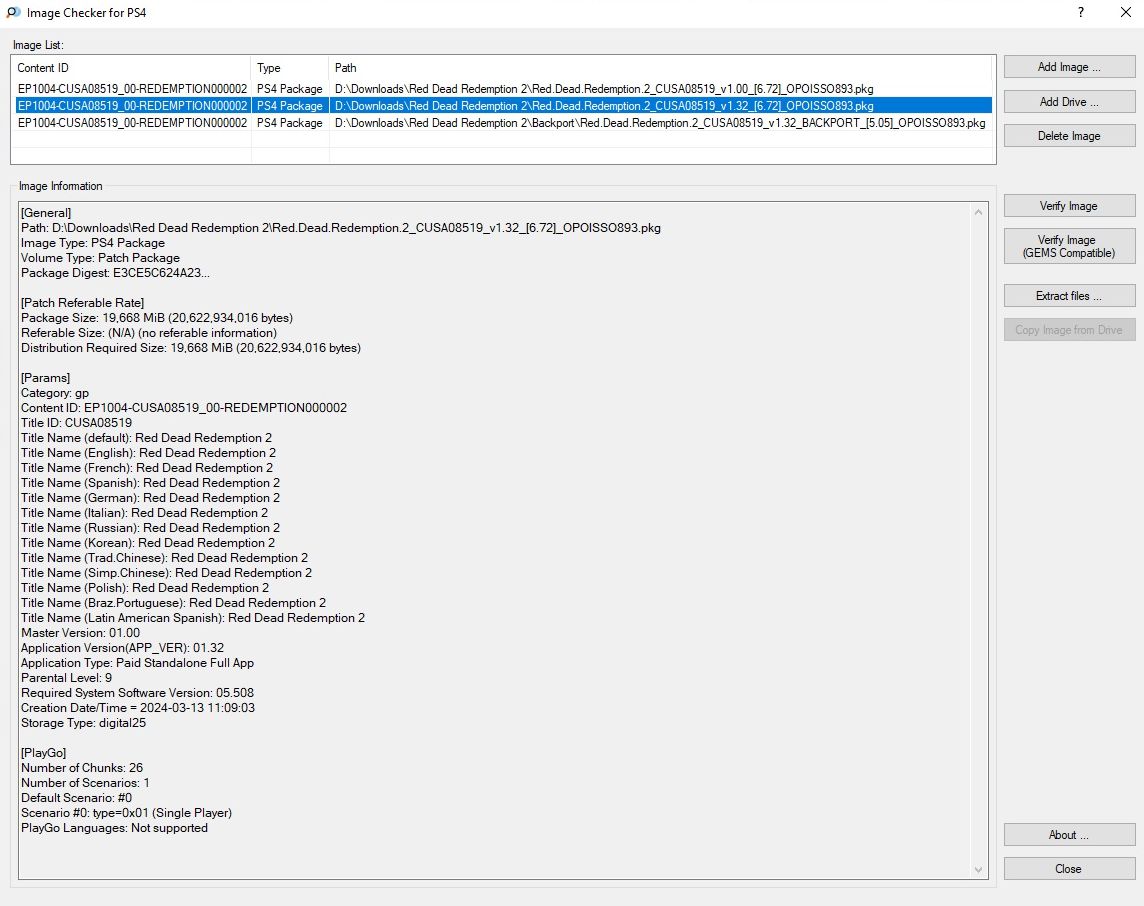This screenshot has height=906, width=1144.
Task: Click the Delete Image button
Action: coord(1069,136)
